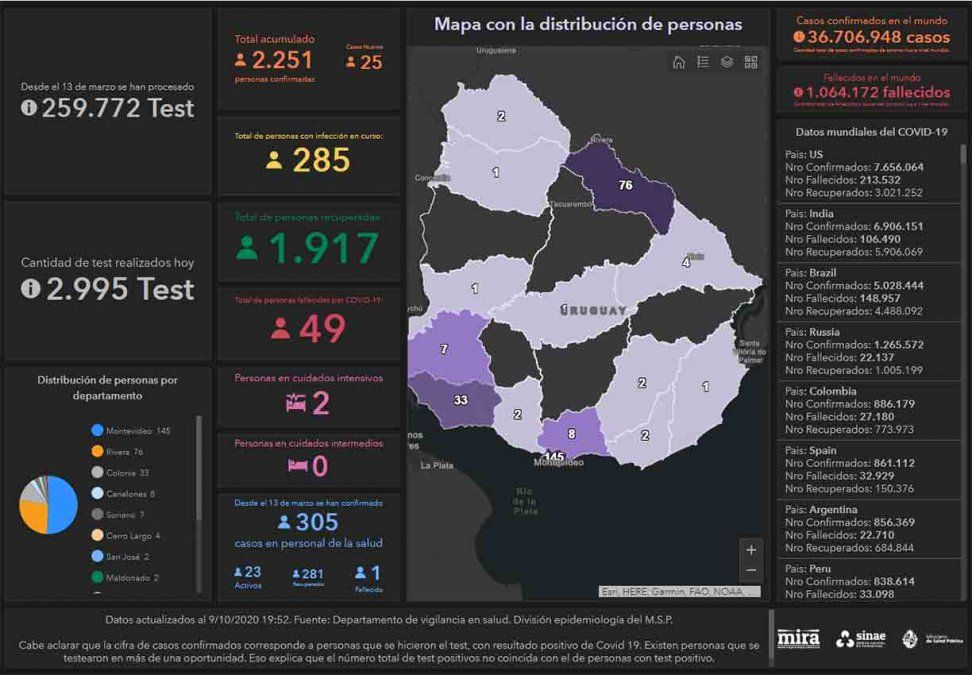972x675 pixels.
Task: Click info icon beside 2.995 Test
Action: (x=29, y=289)
